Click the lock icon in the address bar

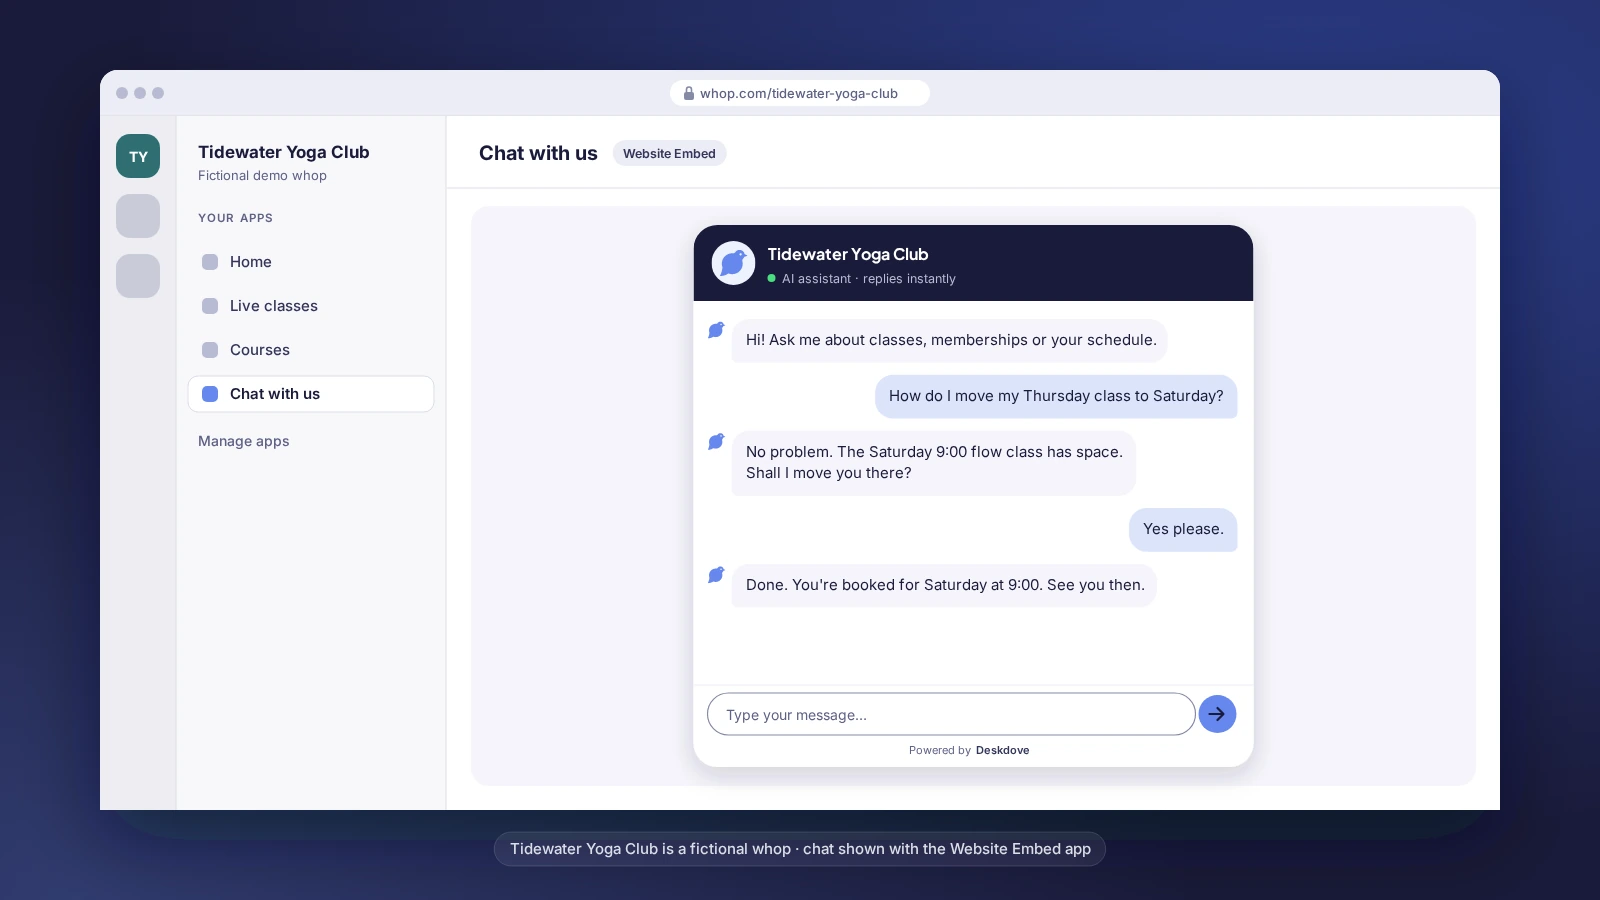pos(688,93)
